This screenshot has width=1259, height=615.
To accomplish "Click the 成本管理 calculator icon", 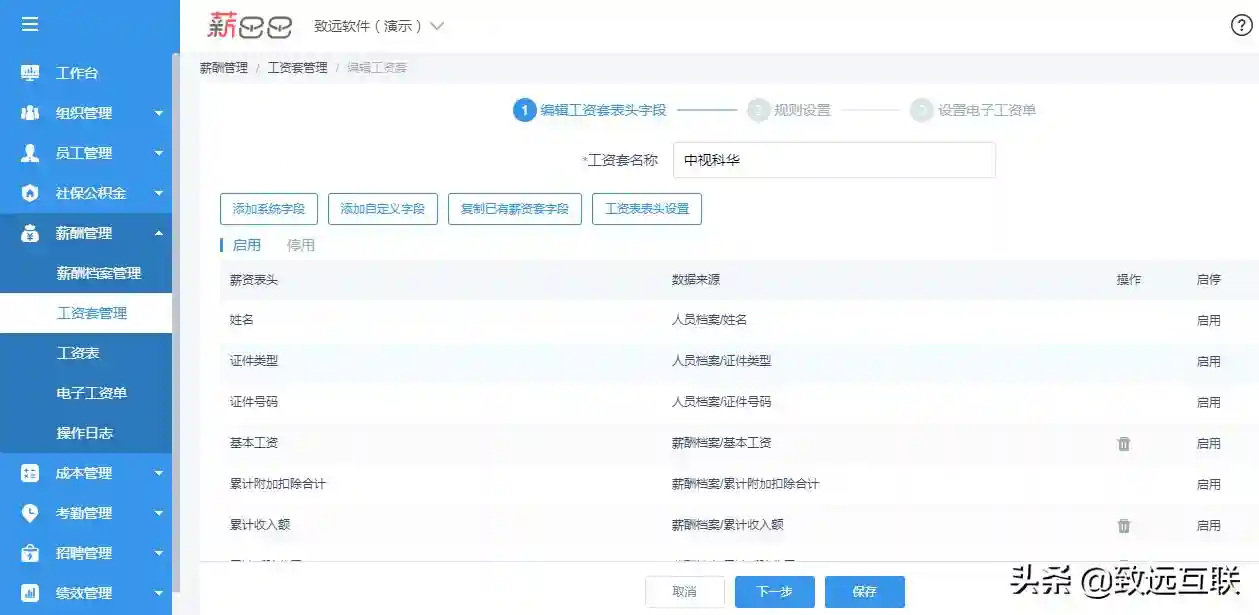I will tap(30, 473).
